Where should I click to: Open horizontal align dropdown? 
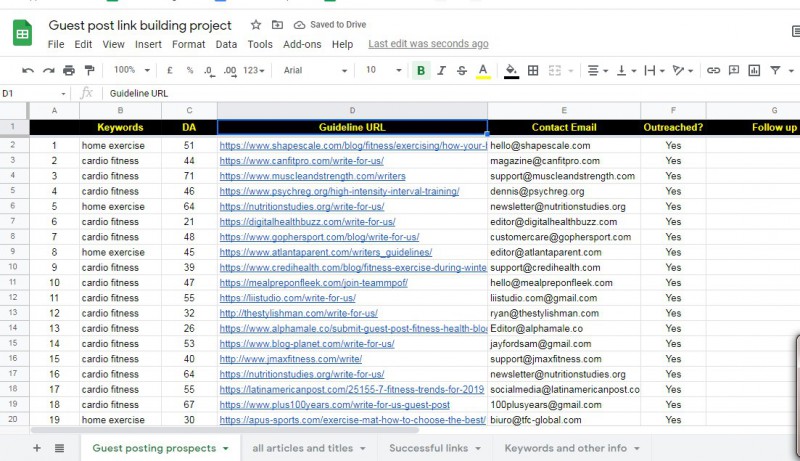597,70
